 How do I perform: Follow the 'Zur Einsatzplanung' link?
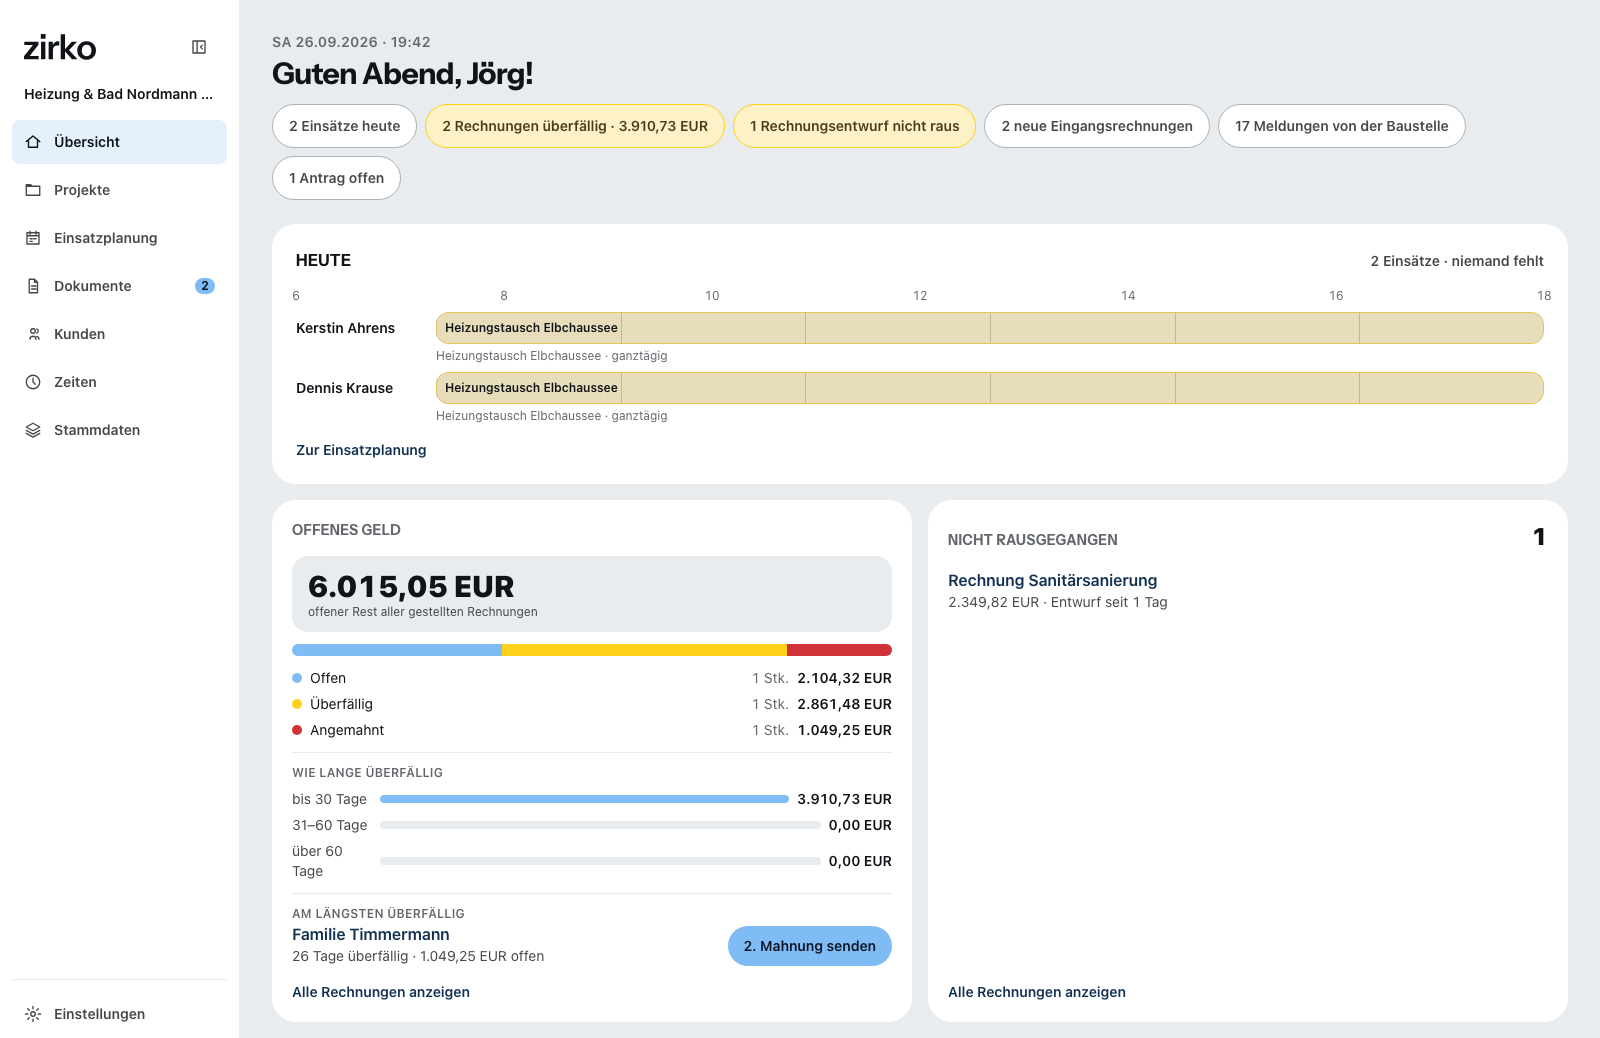[361, 450]
